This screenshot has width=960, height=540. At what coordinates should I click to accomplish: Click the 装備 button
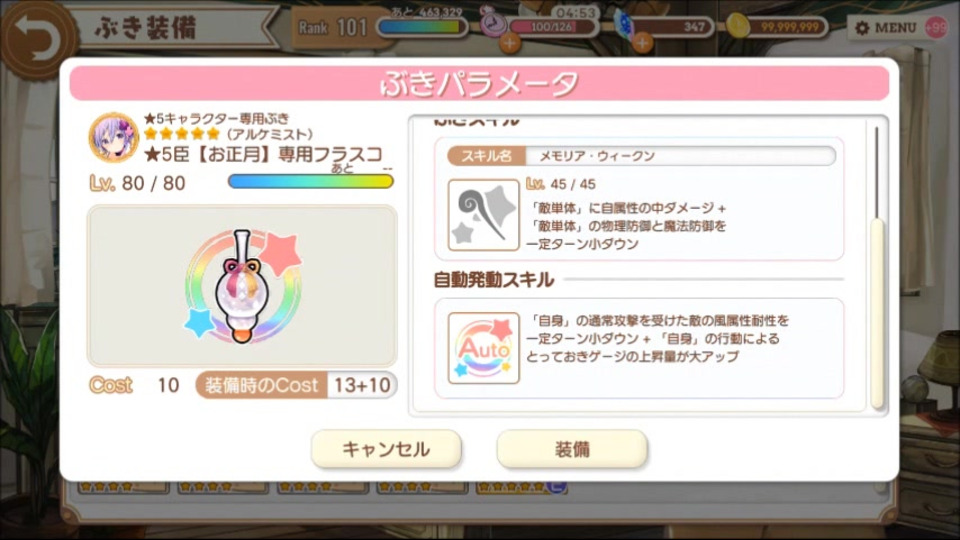point(572,449)
